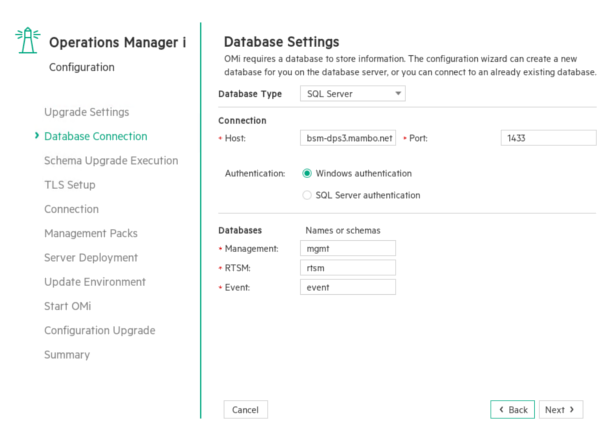Click the Back button
This screenshot has width=610, height=441.
512,410
